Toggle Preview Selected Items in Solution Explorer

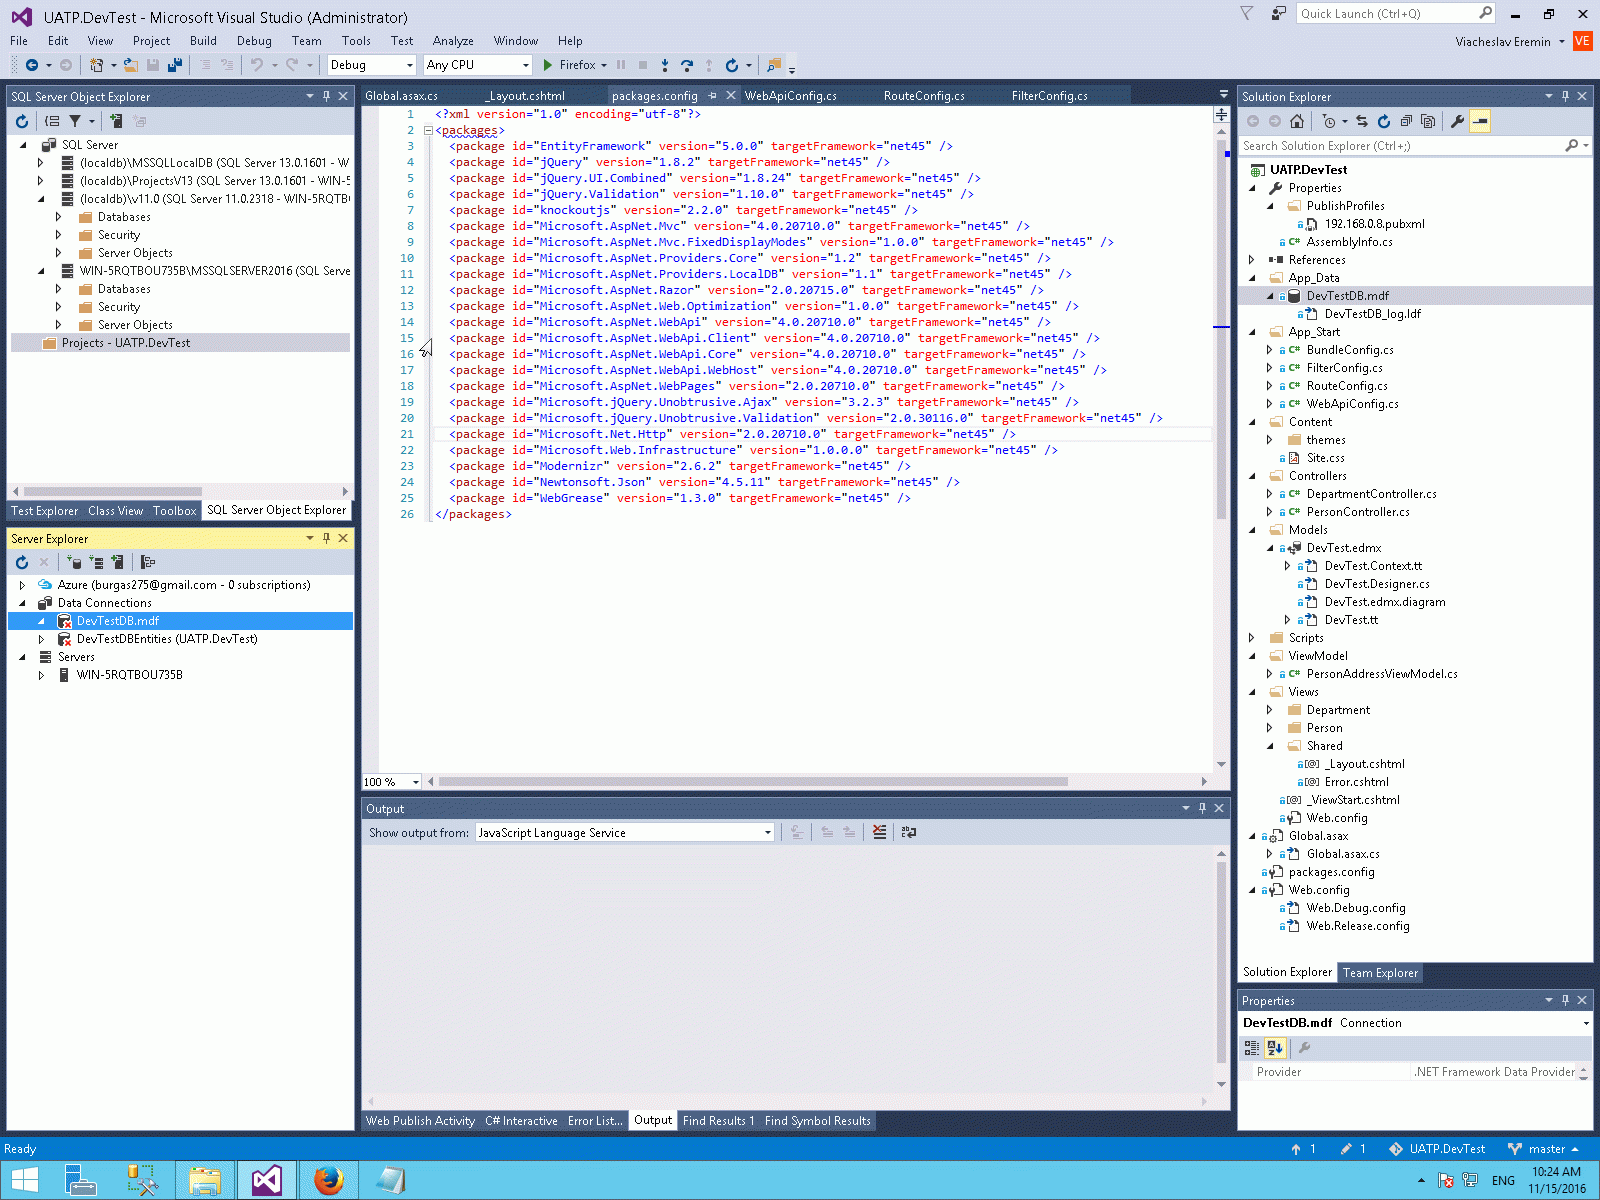click(1480, 121)
